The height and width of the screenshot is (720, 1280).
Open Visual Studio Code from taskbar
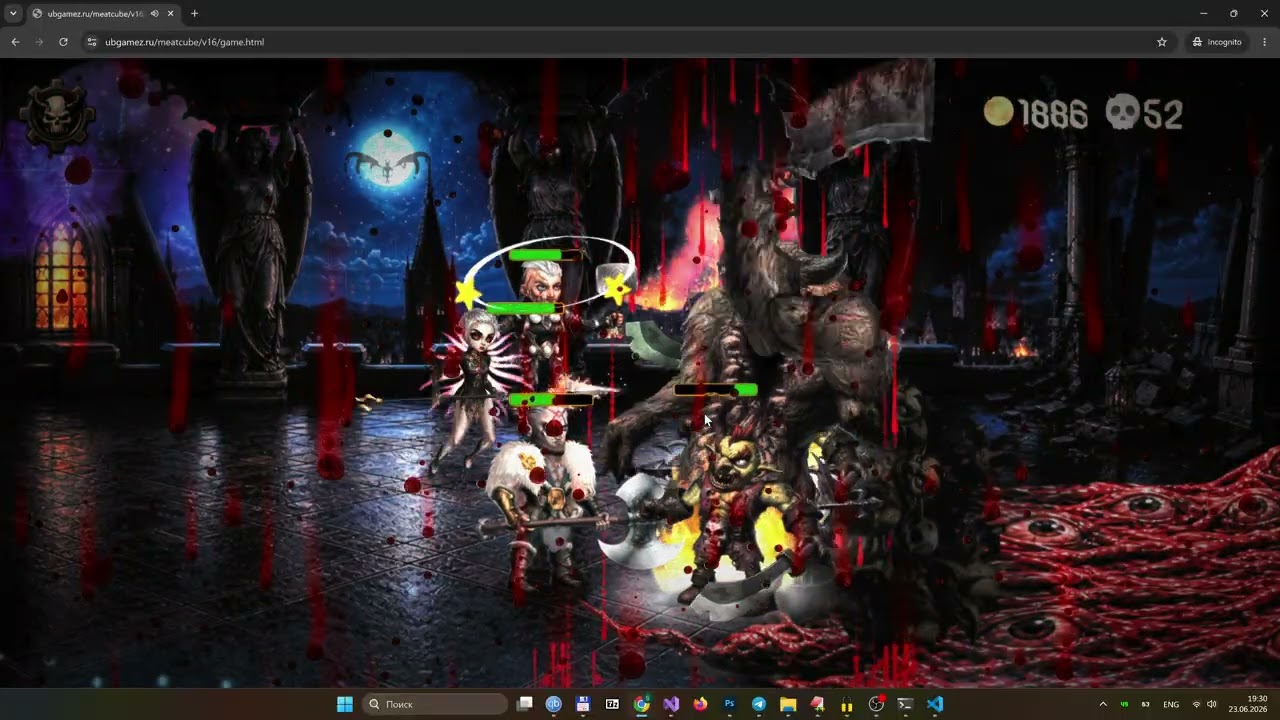[x=934, y=704]
